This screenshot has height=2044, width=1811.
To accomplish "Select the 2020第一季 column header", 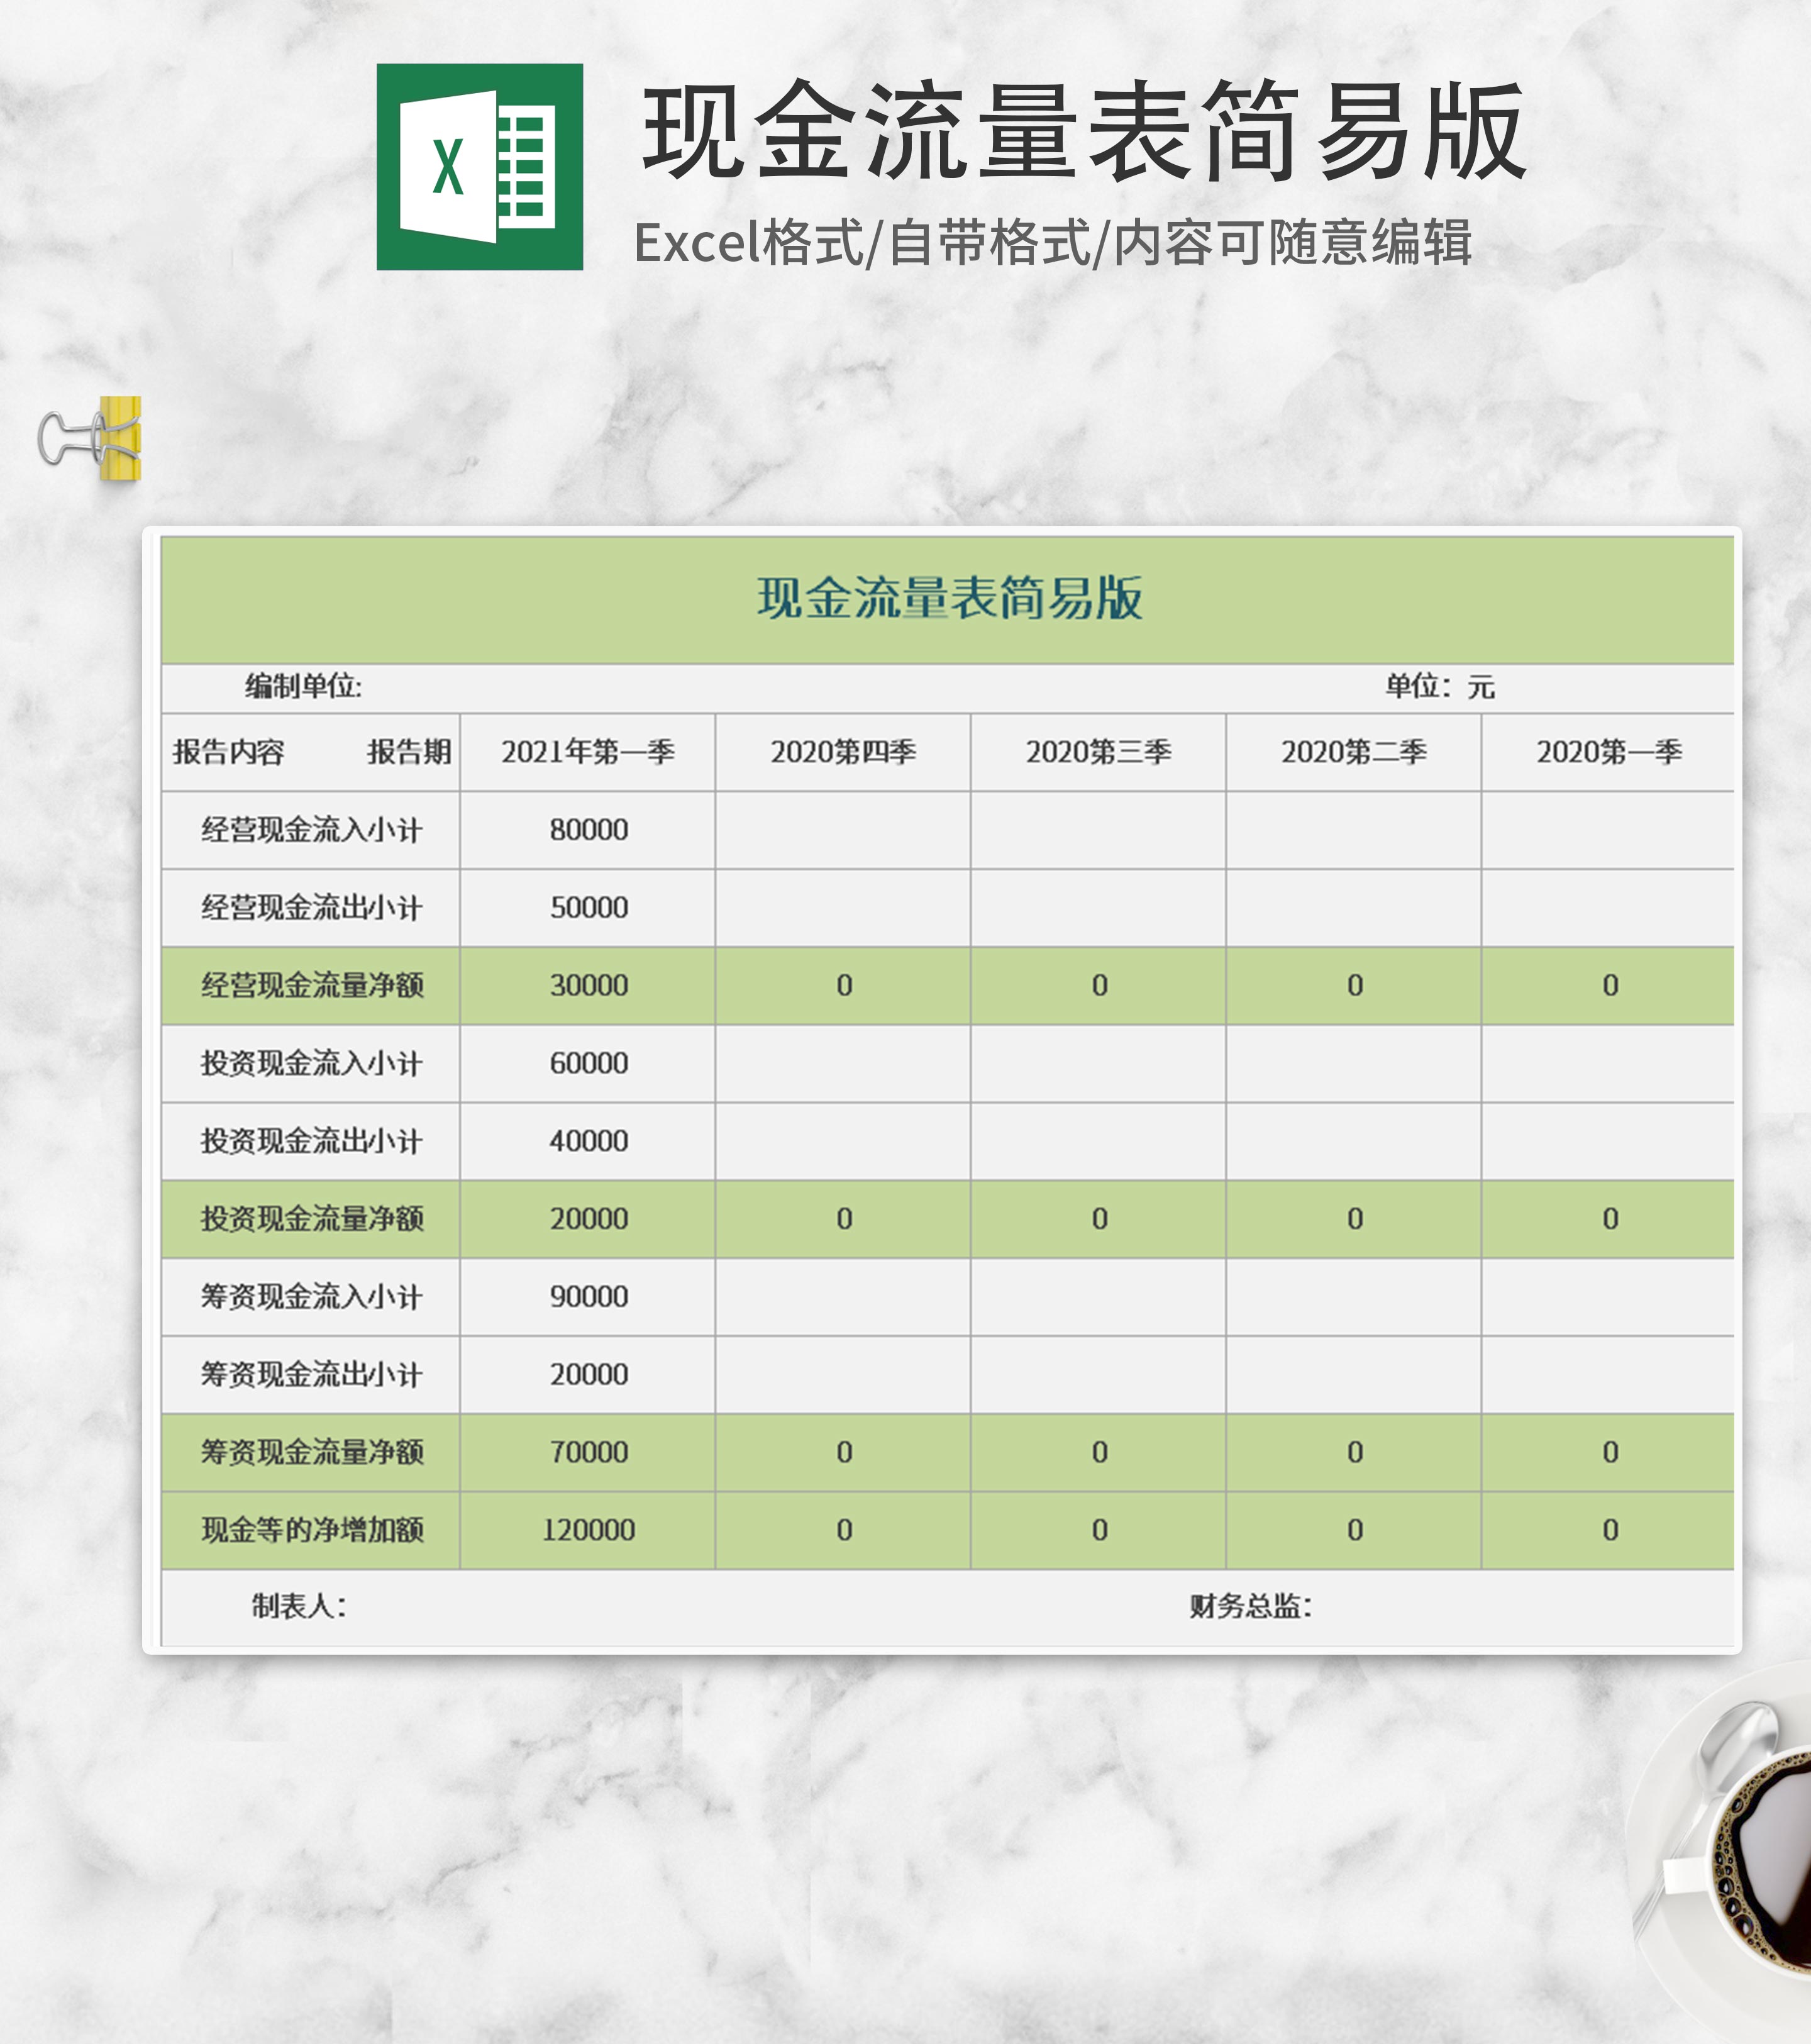I will (1608, 752).
